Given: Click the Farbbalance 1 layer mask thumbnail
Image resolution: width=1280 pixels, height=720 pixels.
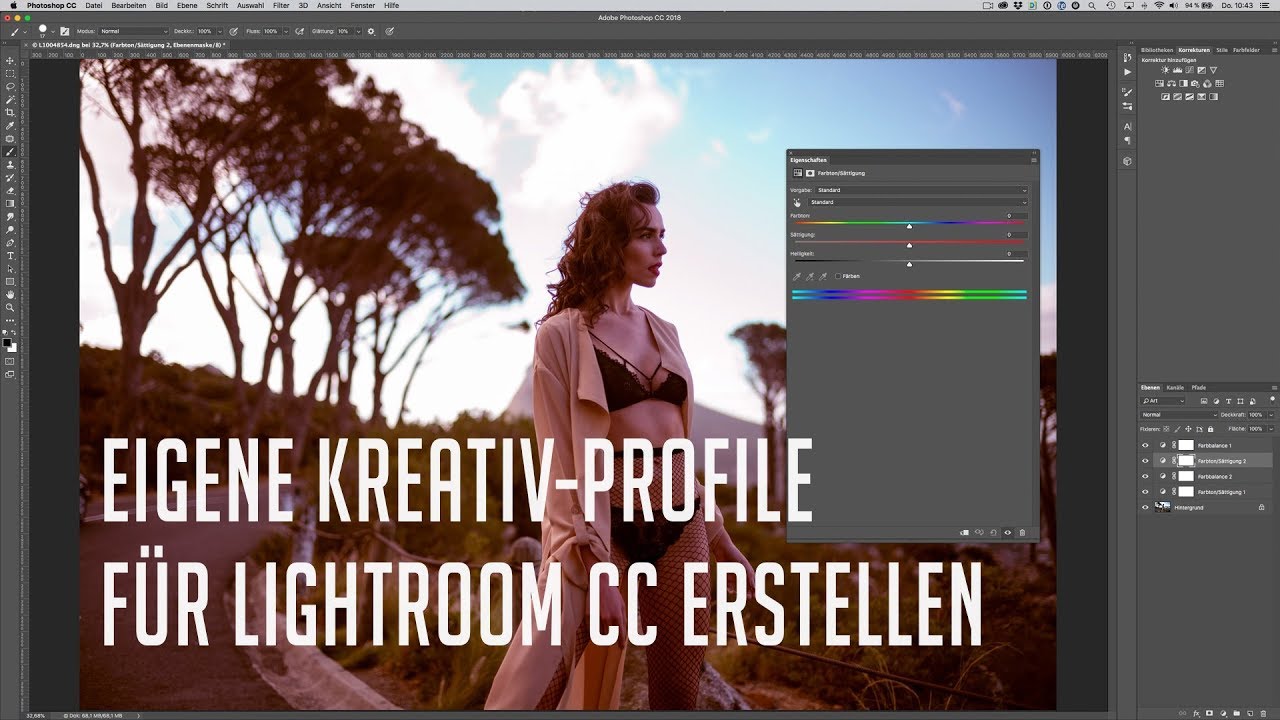Looking at the screenshot, I should [x=1186, y=445].
